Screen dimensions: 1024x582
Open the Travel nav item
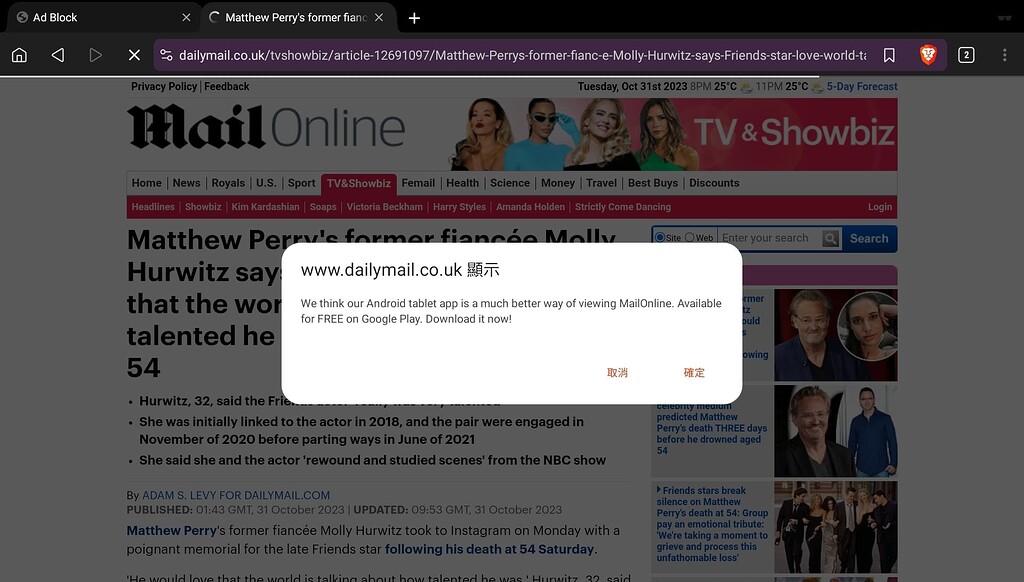(601, 183)
